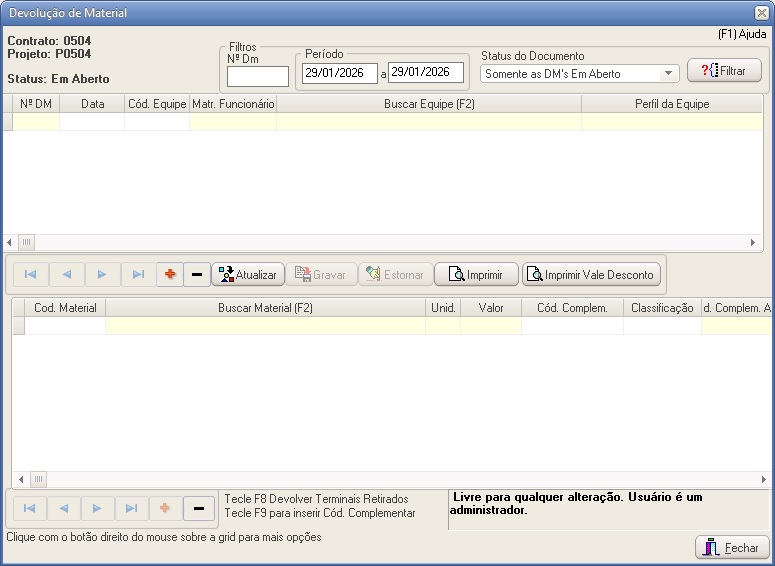Screen dimensions: 775x566
Task: Click the Buscar Material (F2) column header
Action: click(265, 308)
